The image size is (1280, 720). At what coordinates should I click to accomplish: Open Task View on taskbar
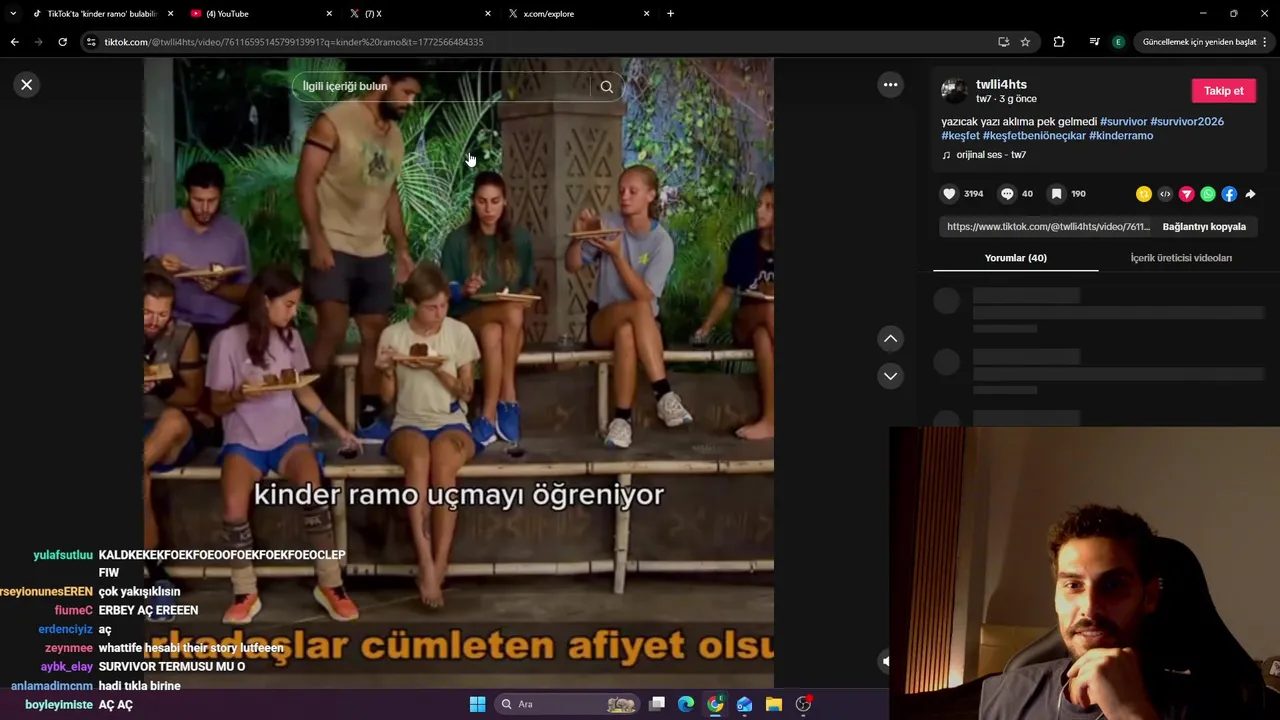click(657, 704)
